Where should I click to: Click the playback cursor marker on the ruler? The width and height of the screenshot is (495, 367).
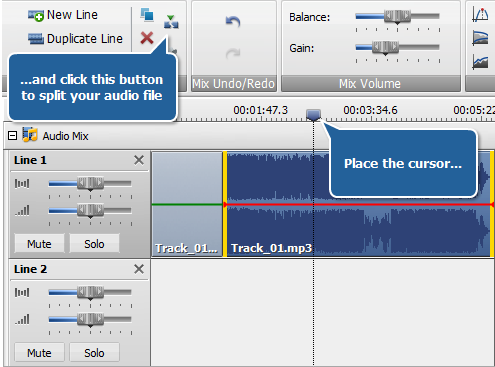point(313,115)
